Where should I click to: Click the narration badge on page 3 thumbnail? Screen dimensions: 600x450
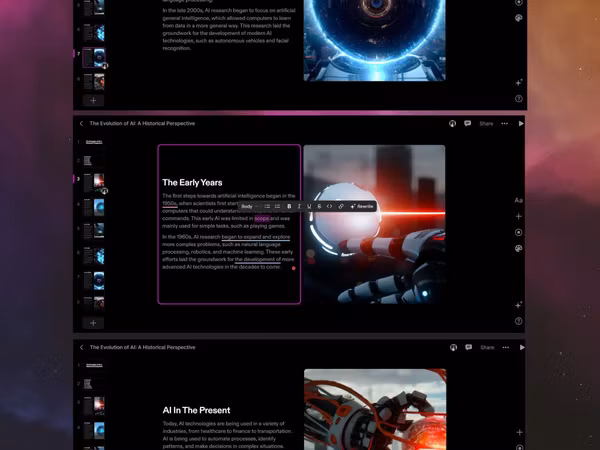pos(104,191)
